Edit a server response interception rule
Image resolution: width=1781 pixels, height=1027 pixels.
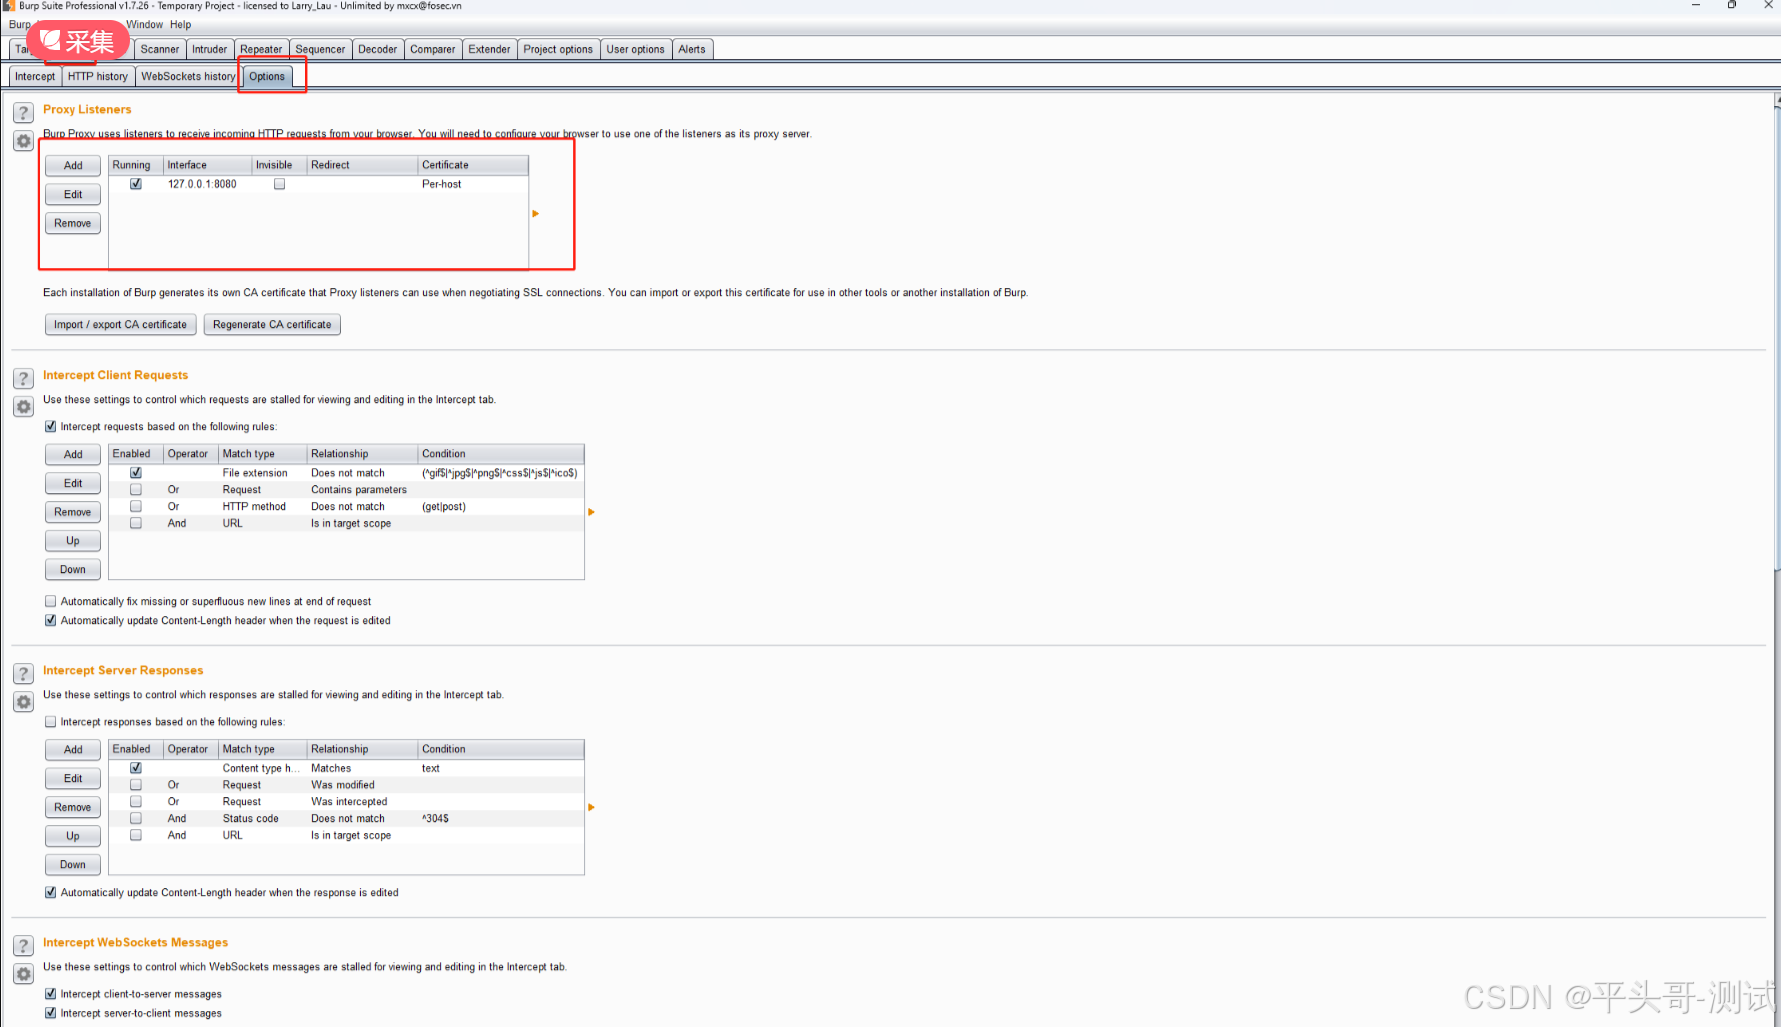point(73,778)
